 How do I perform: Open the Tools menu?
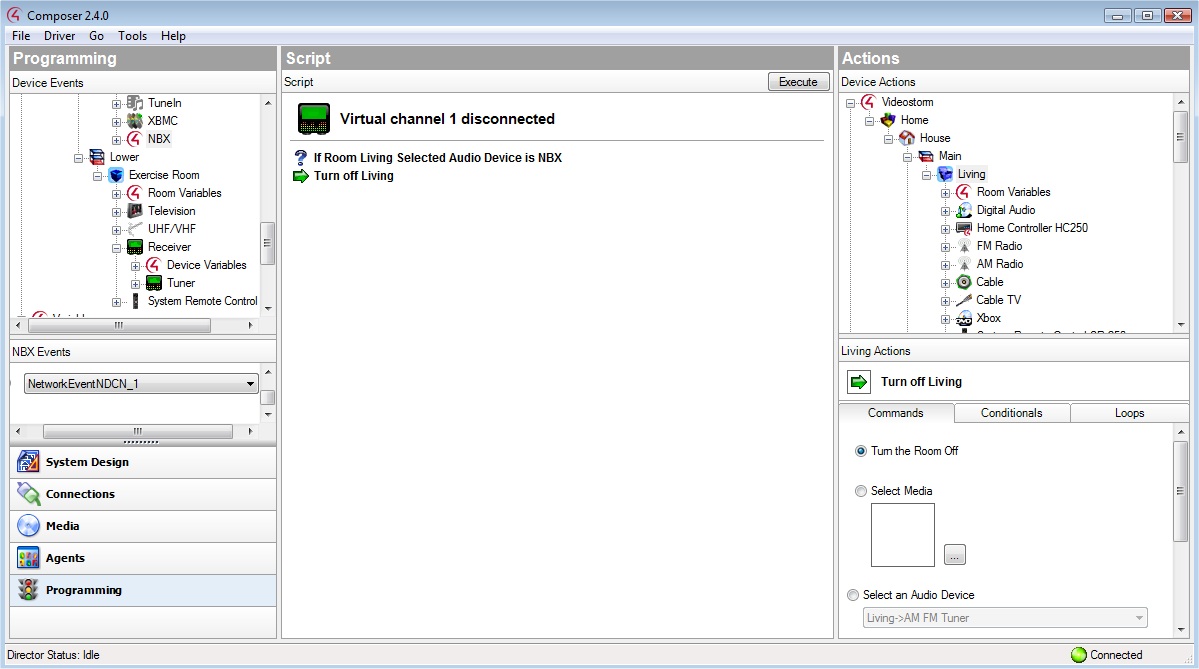(132, 36)
